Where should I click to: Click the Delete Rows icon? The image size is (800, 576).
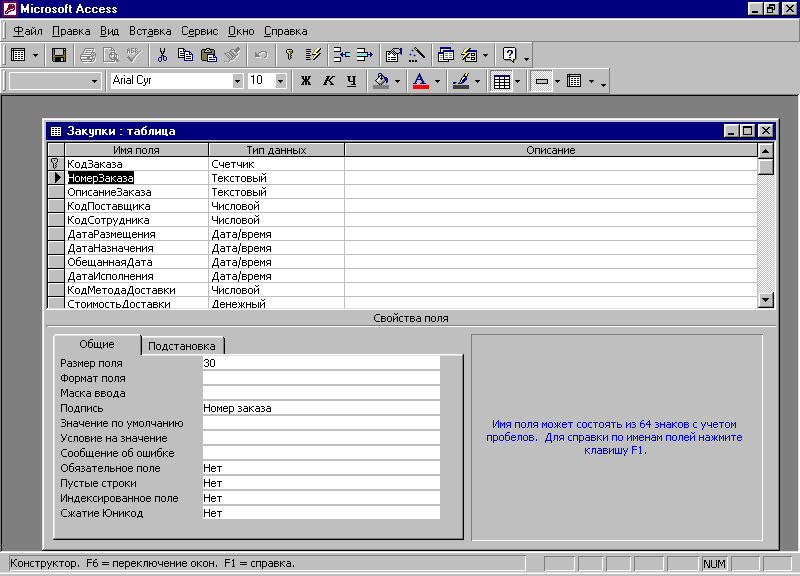tap(364, 55)
